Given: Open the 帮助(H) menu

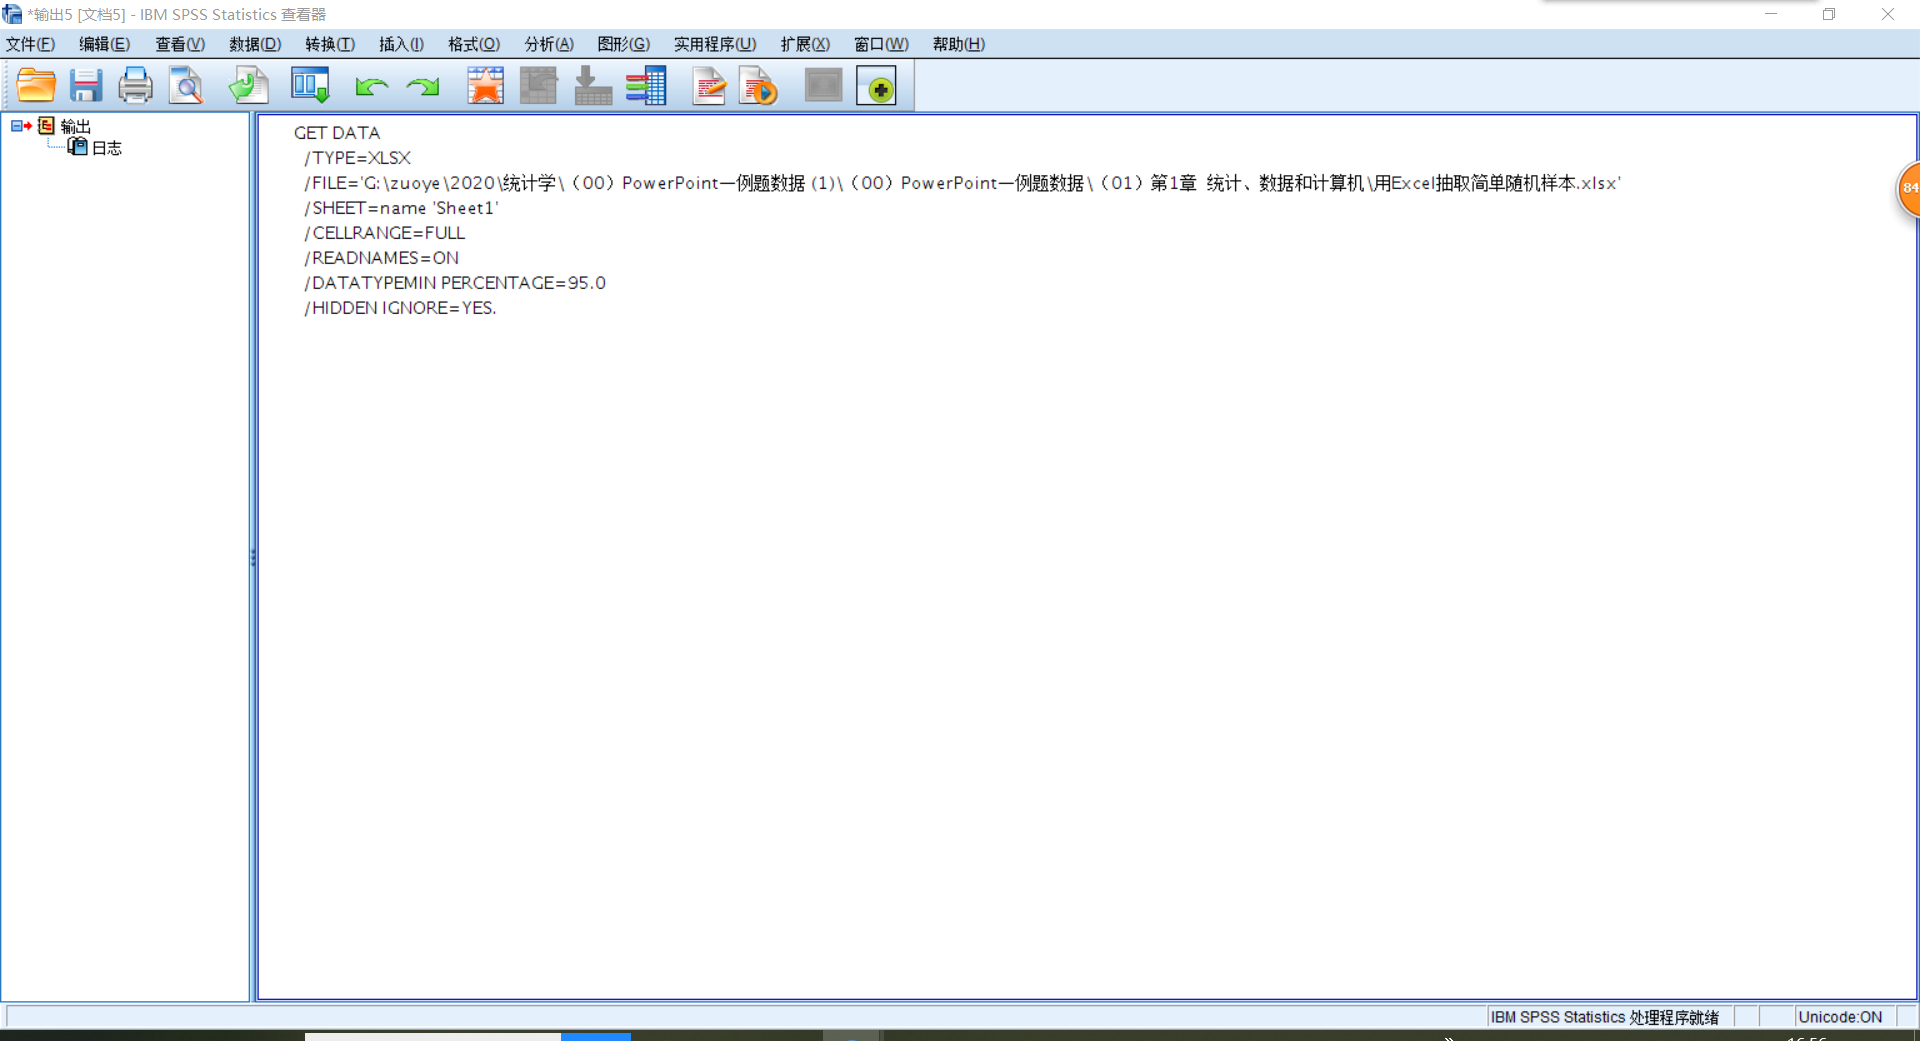Looking at the screenshot, I should [x=958, y=44].
